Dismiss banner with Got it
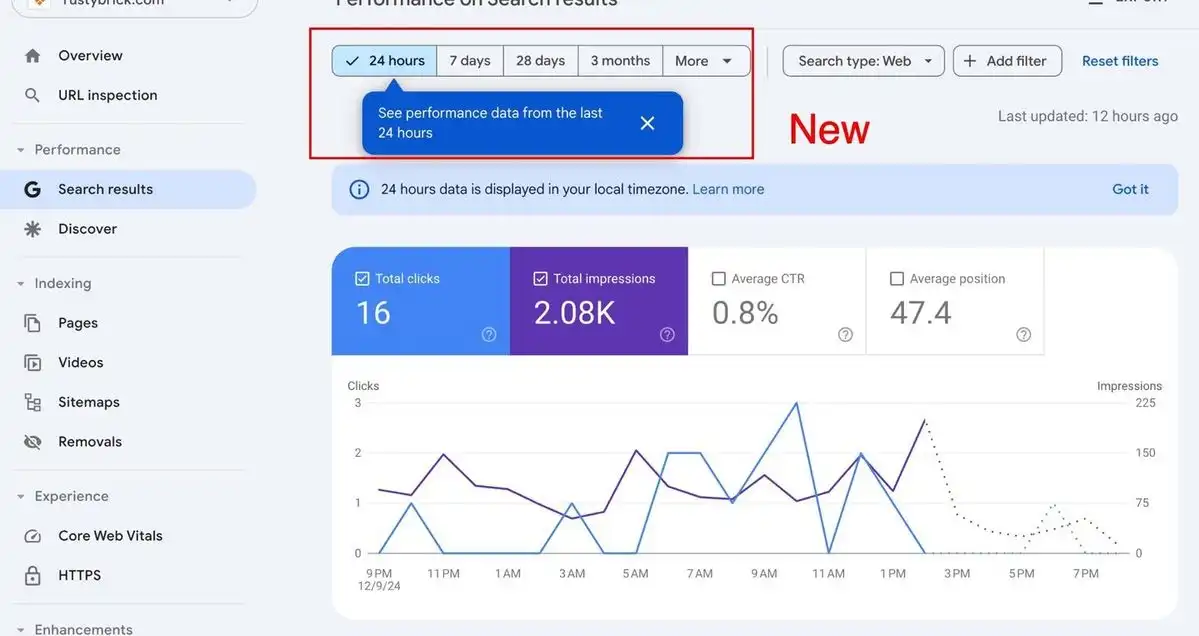This screenshot has height=636, width=1199. coord(1130,190)
